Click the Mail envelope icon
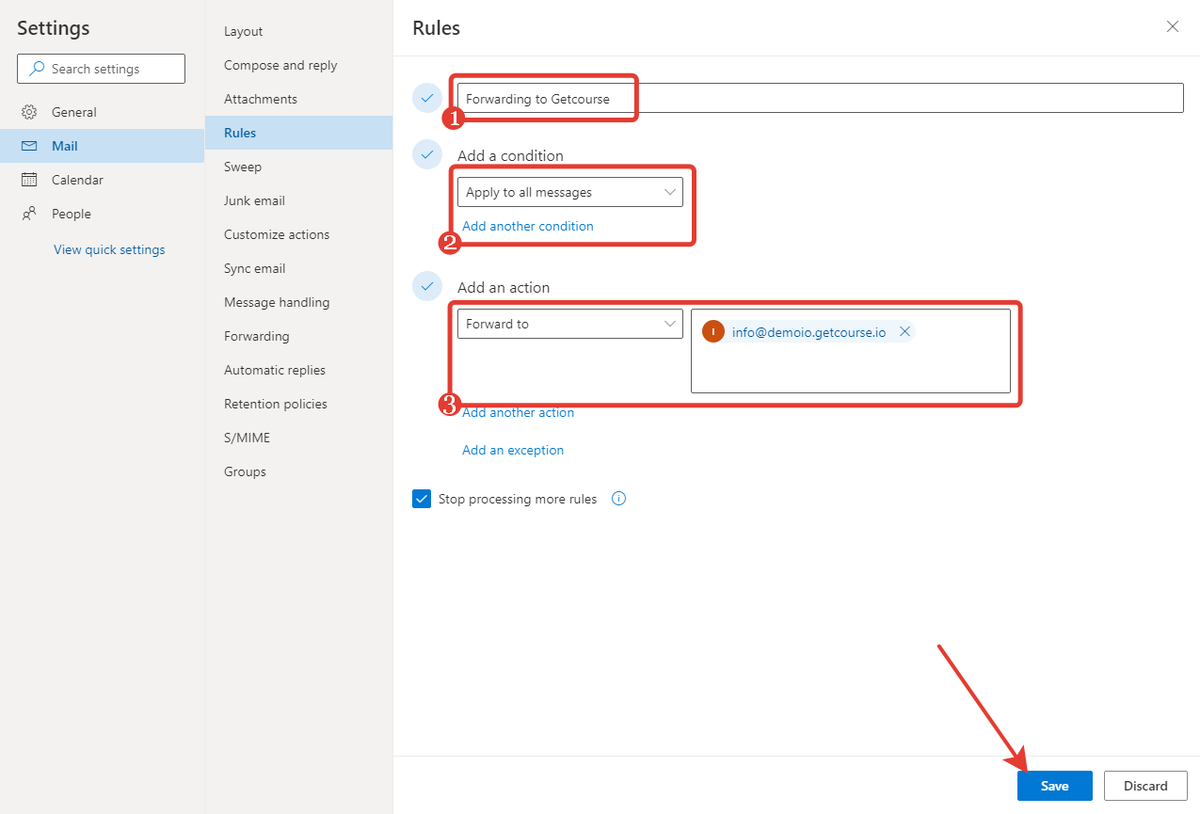1200x814 pixels. [30, 146]
